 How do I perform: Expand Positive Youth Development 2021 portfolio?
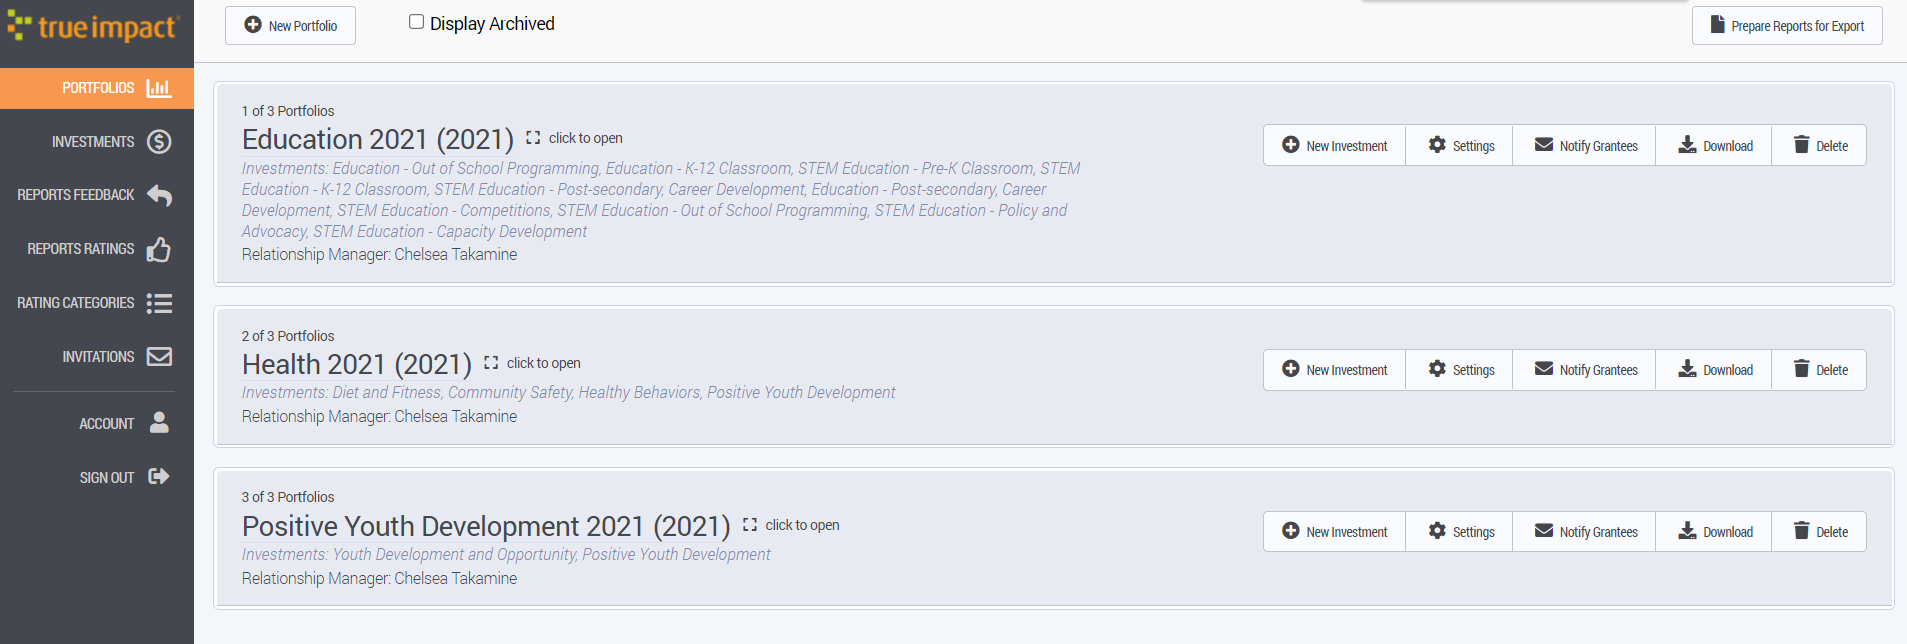(791, 525)
